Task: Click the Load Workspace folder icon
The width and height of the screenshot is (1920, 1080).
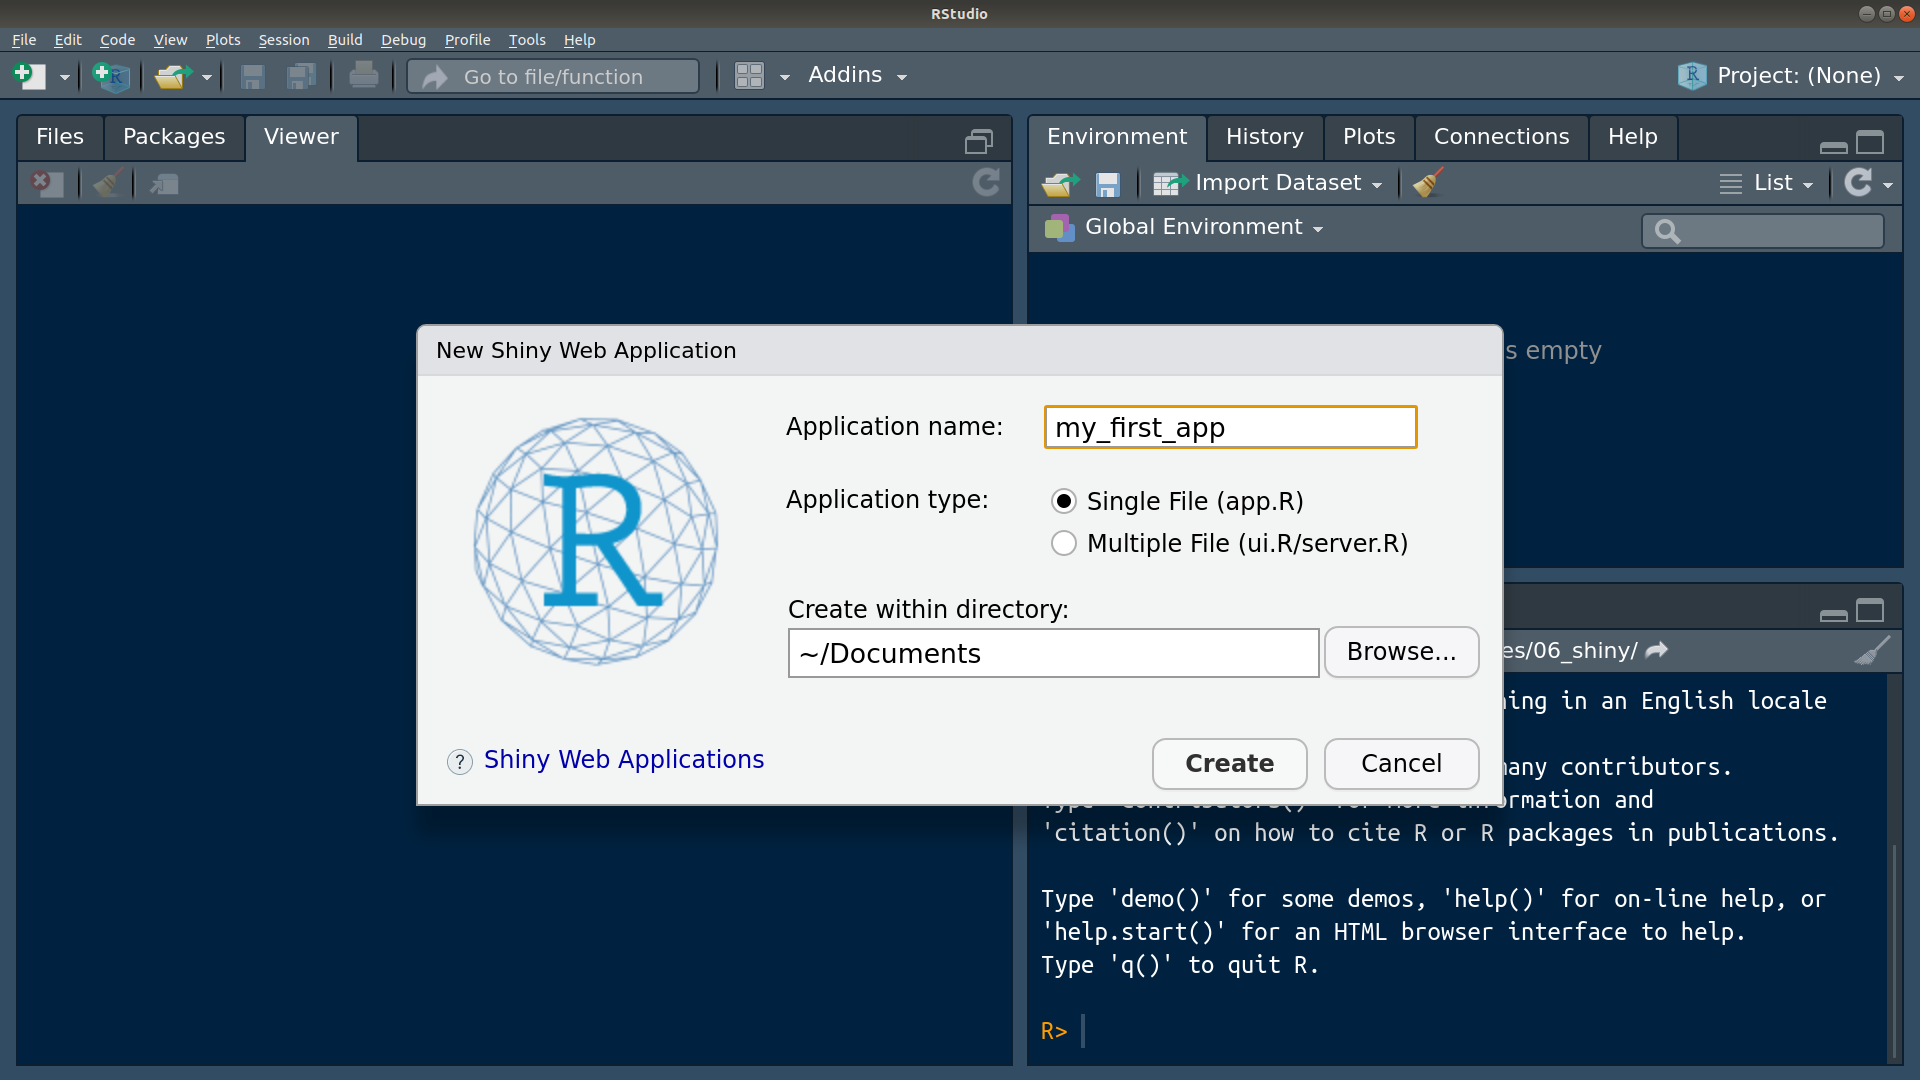Action: 1060,184
